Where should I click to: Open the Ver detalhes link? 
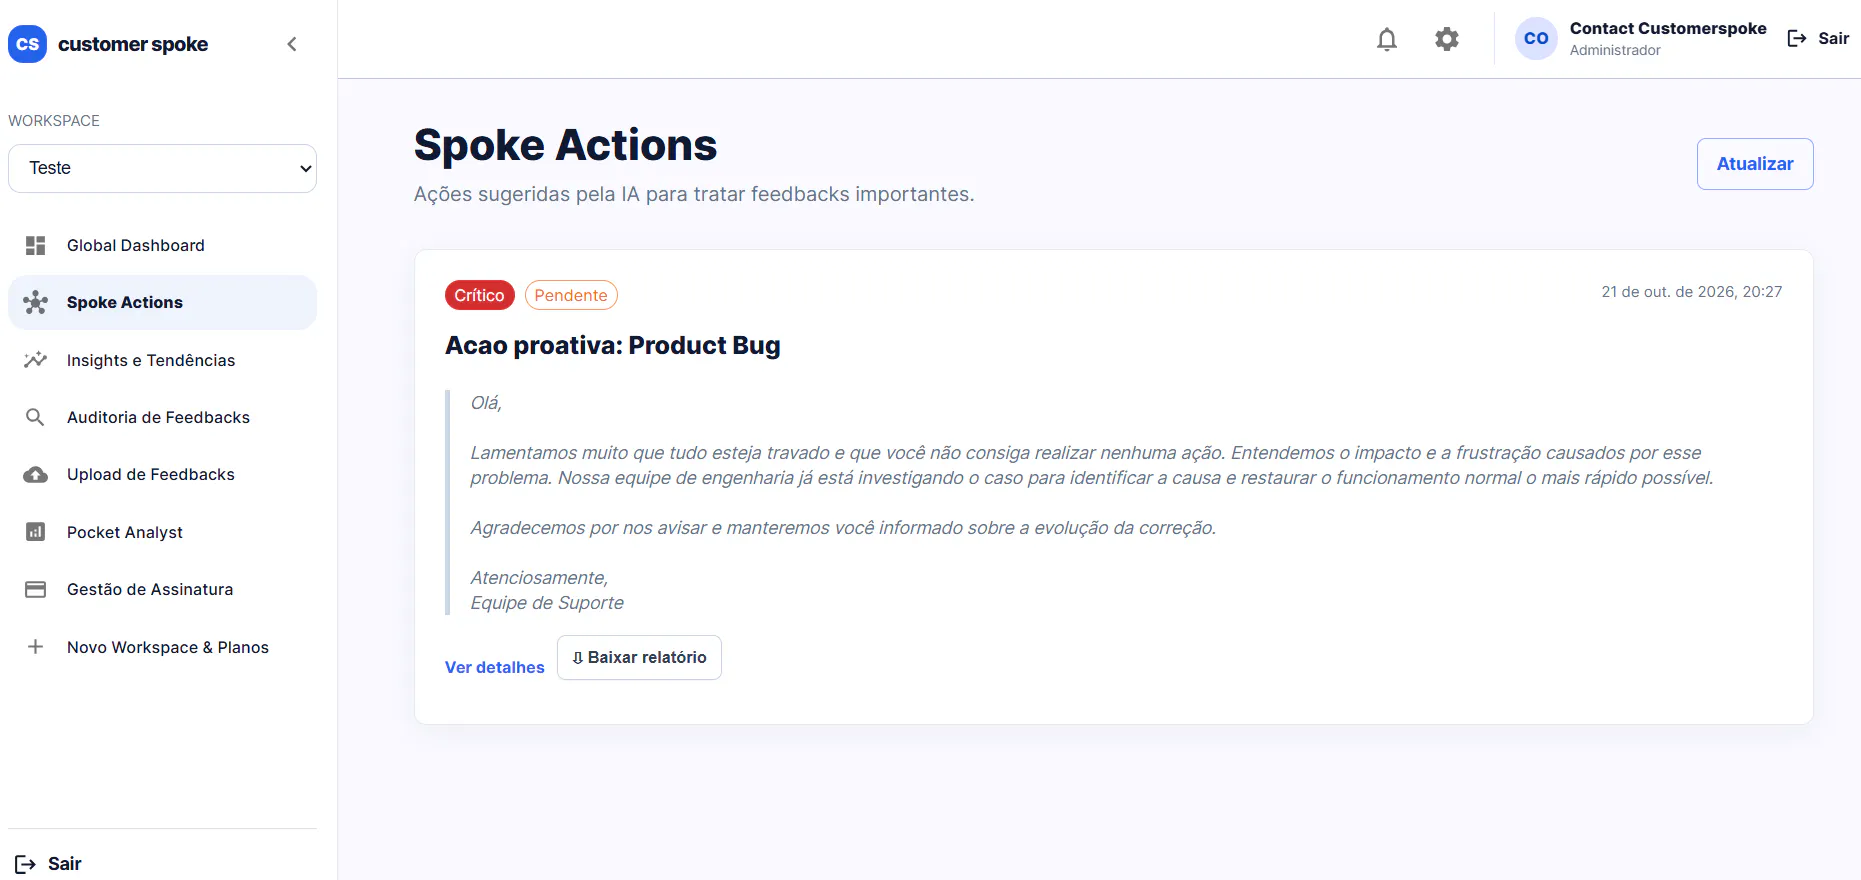[x=495, y=667]
